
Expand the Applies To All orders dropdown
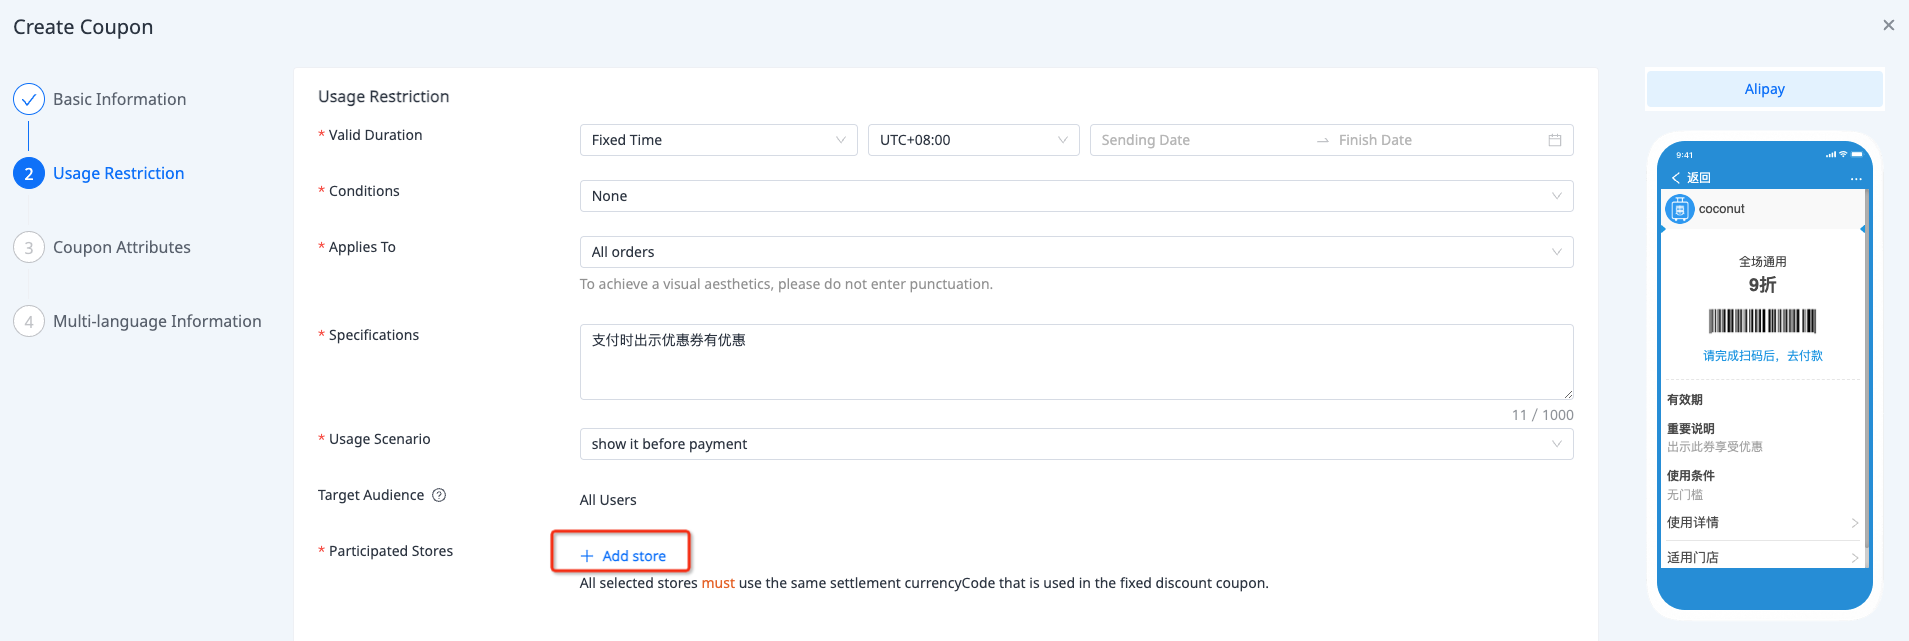(1076, 252)
